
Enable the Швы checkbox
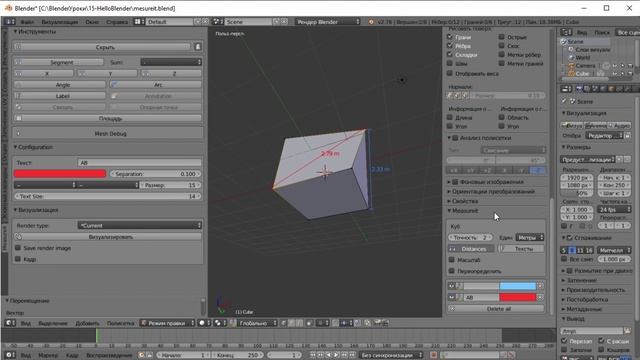coord(450,63)
